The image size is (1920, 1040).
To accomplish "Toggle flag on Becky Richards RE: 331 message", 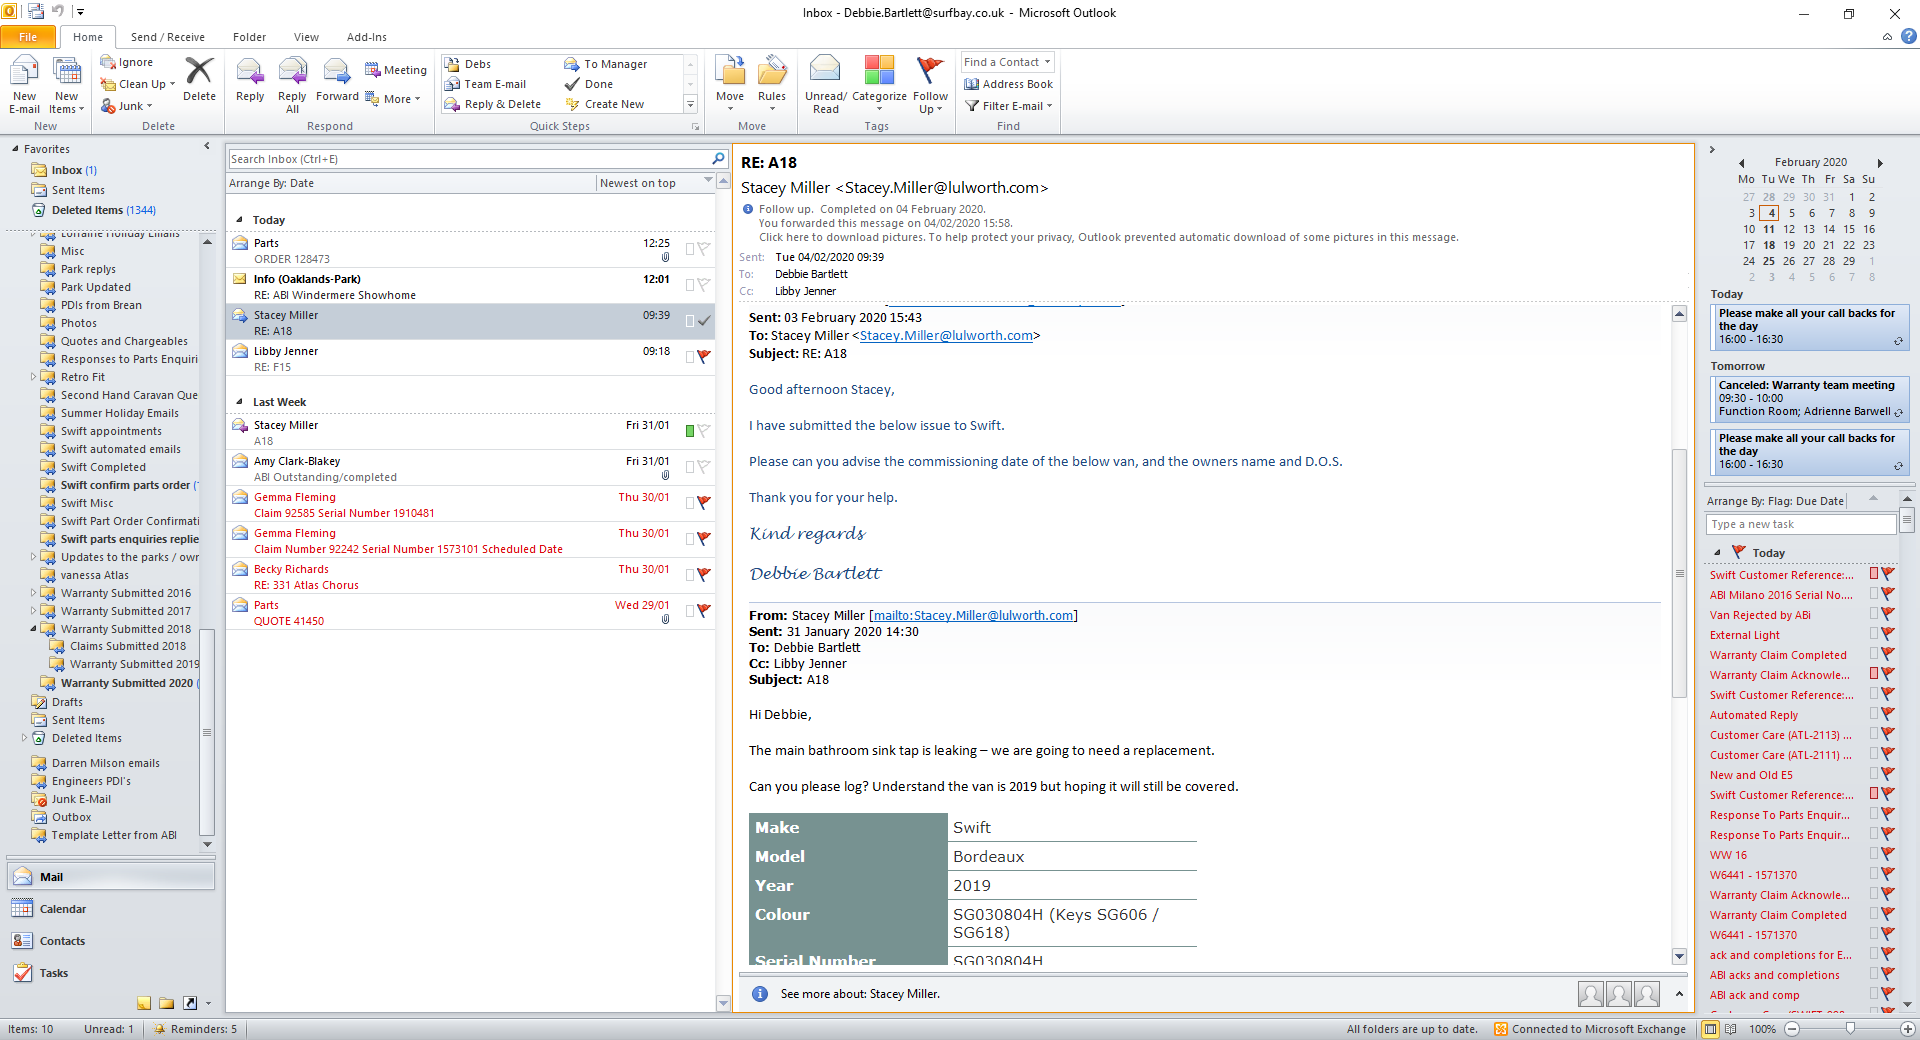I will coord(704,574).
